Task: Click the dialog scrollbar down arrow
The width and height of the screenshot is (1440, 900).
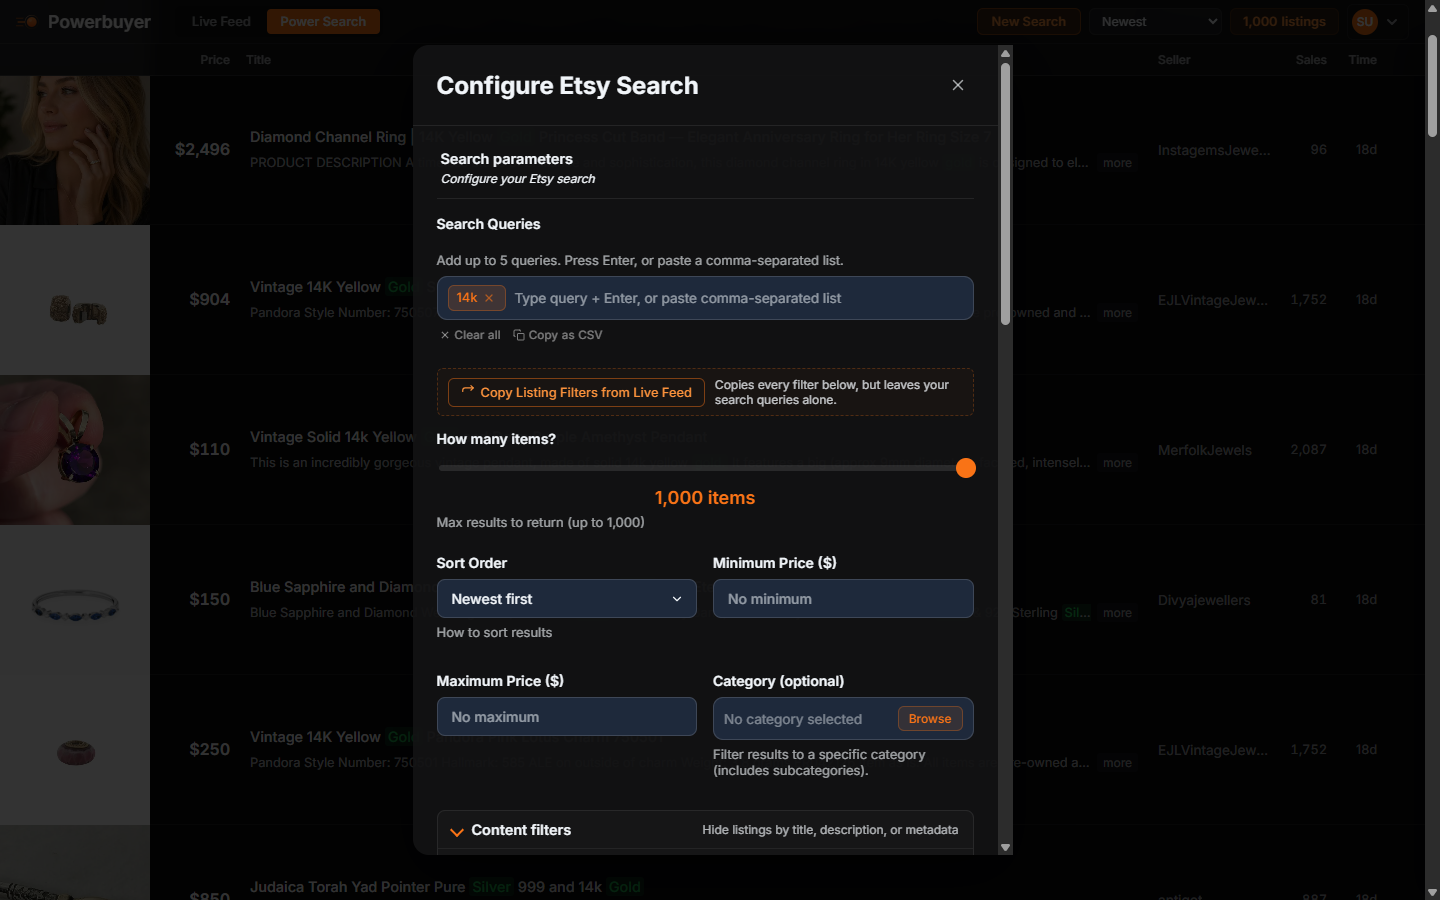Action: click(1005, 847)
